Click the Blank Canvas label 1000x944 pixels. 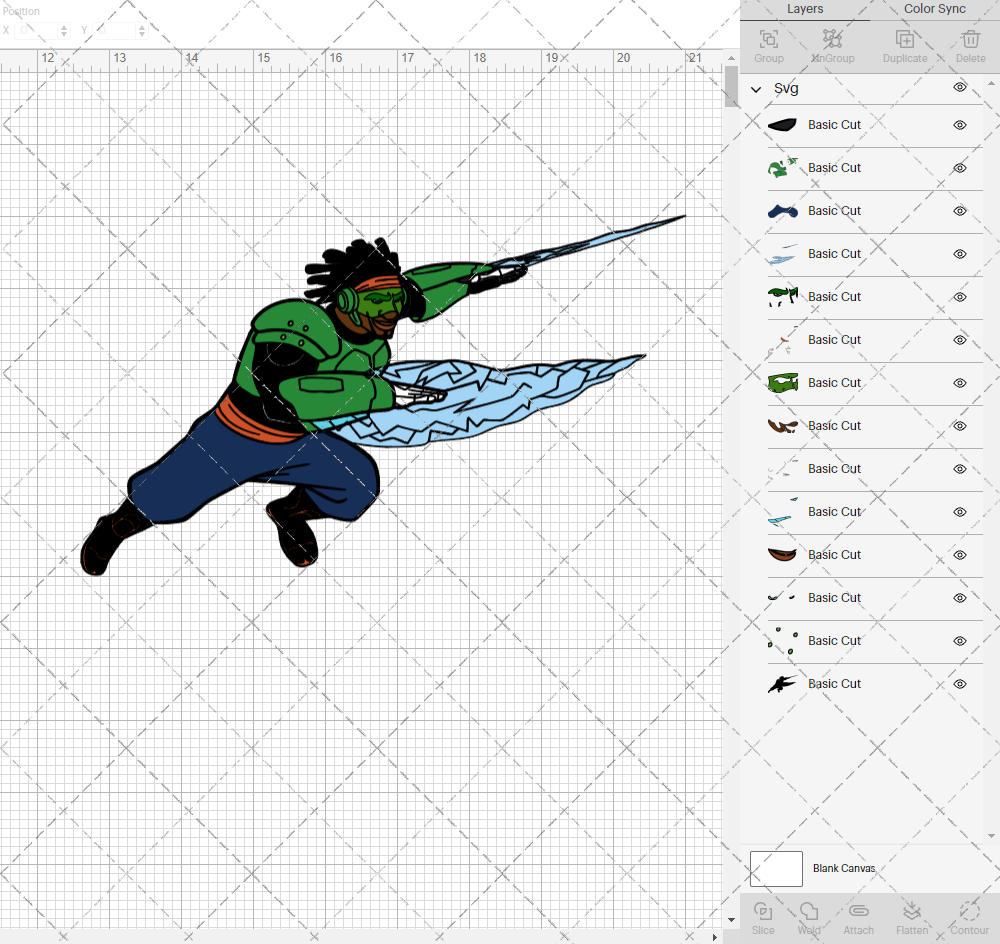point(844,868)
